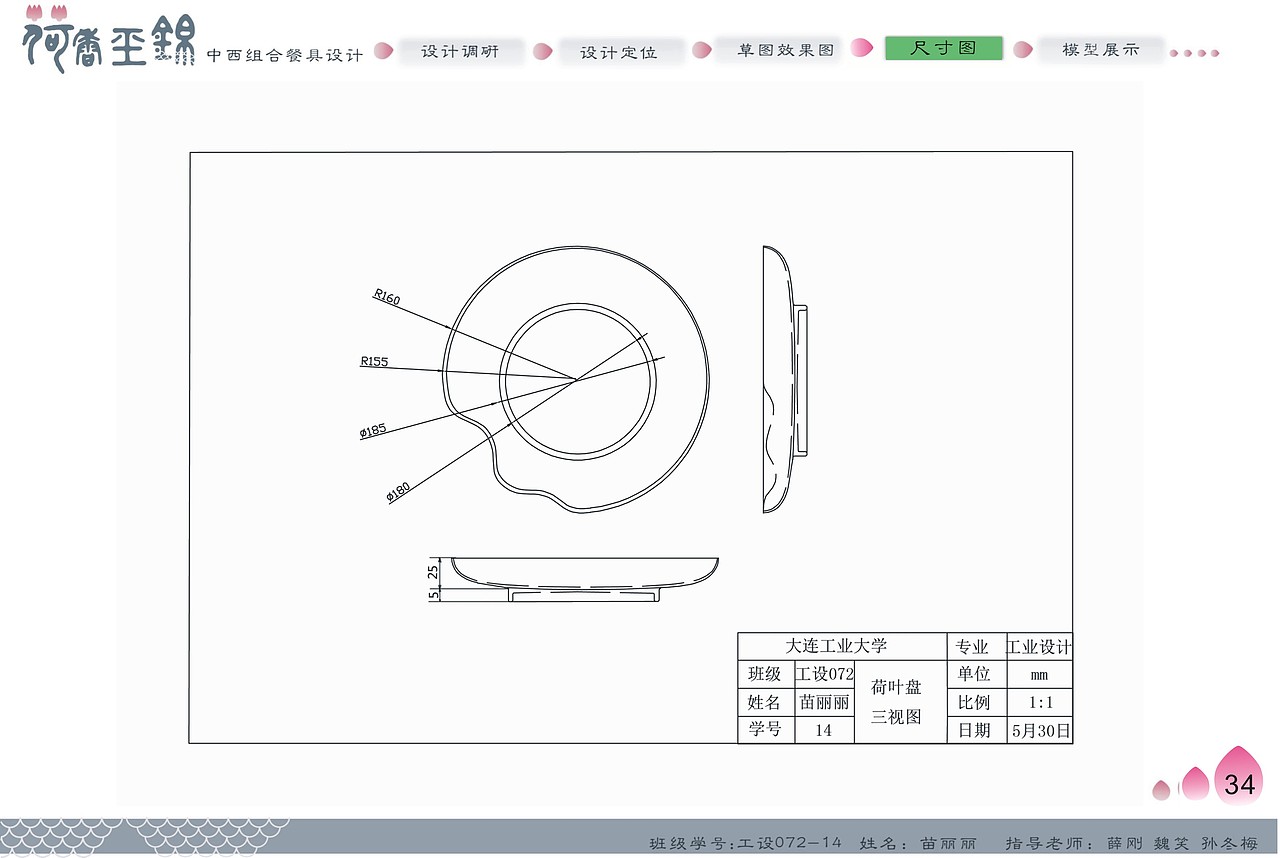1280x858 pixels.
Task: Go to the 模型展示 tab
Action: pyautogui.click(x=1100, y=49)
